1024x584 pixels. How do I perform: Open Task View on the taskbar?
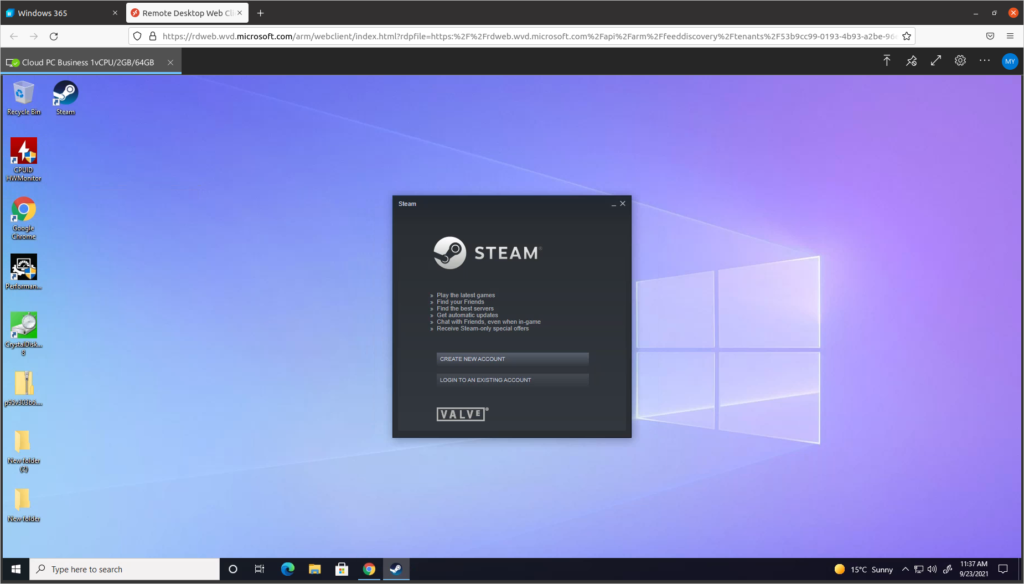click(259, 569)
